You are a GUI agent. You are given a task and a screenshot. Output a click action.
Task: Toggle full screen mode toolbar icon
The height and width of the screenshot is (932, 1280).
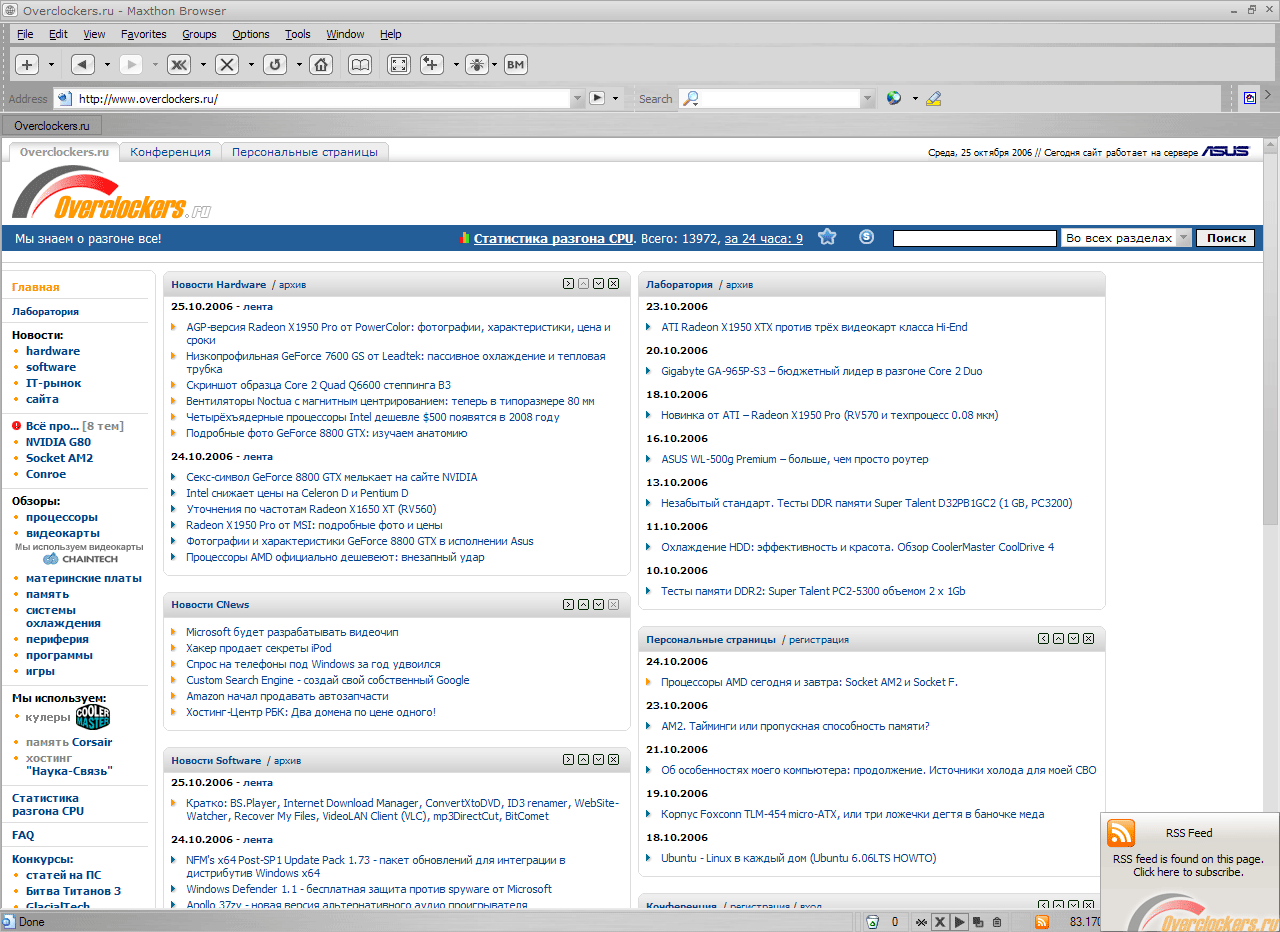(x=398, y=65)
